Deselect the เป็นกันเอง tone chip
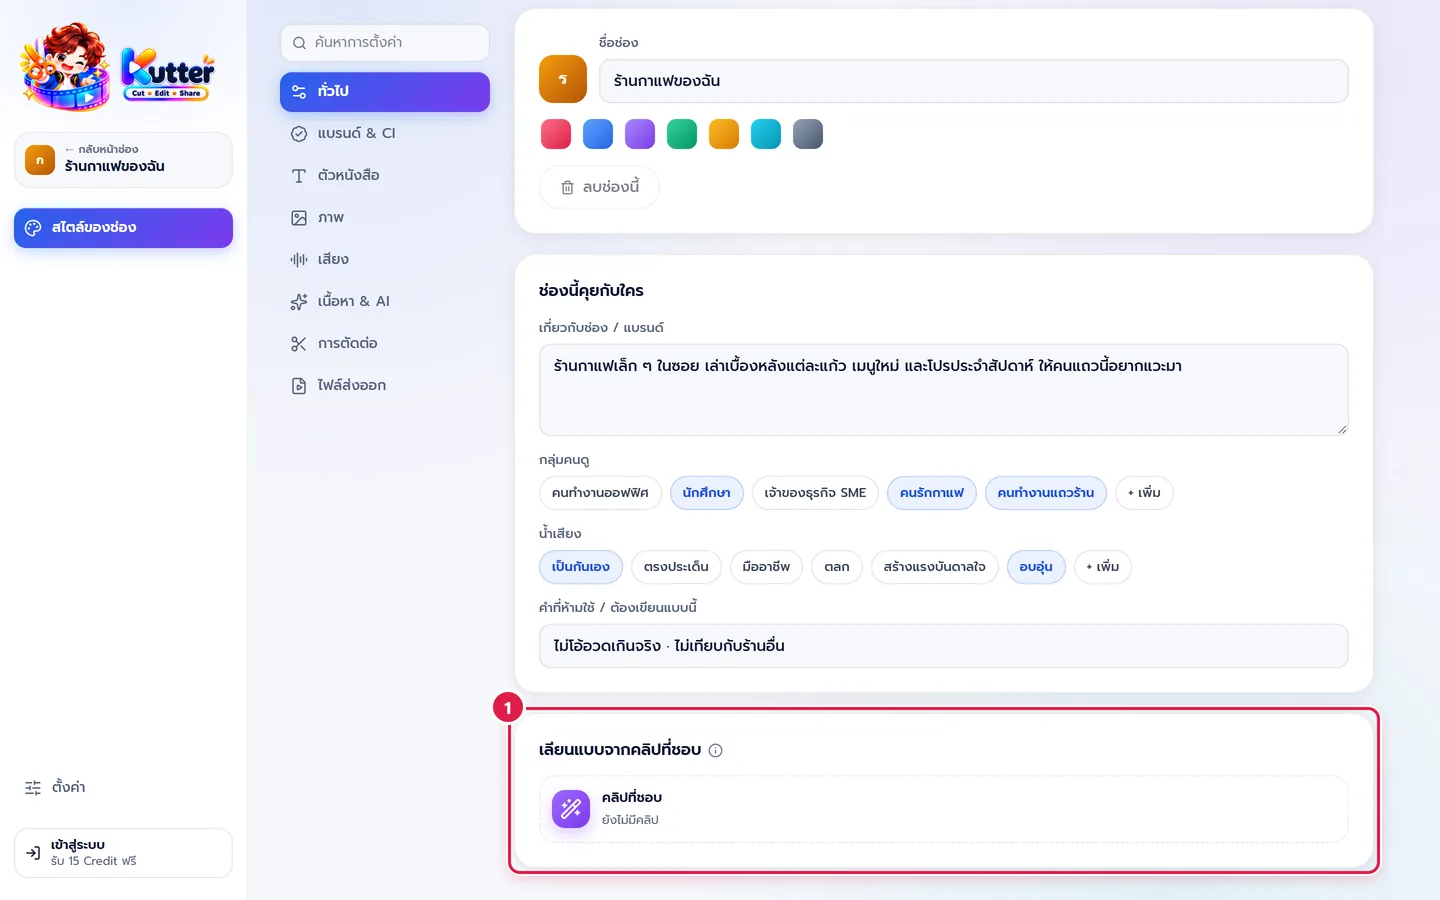The height and width of the screenshot is (900, 1440). (x=581, y=567)
